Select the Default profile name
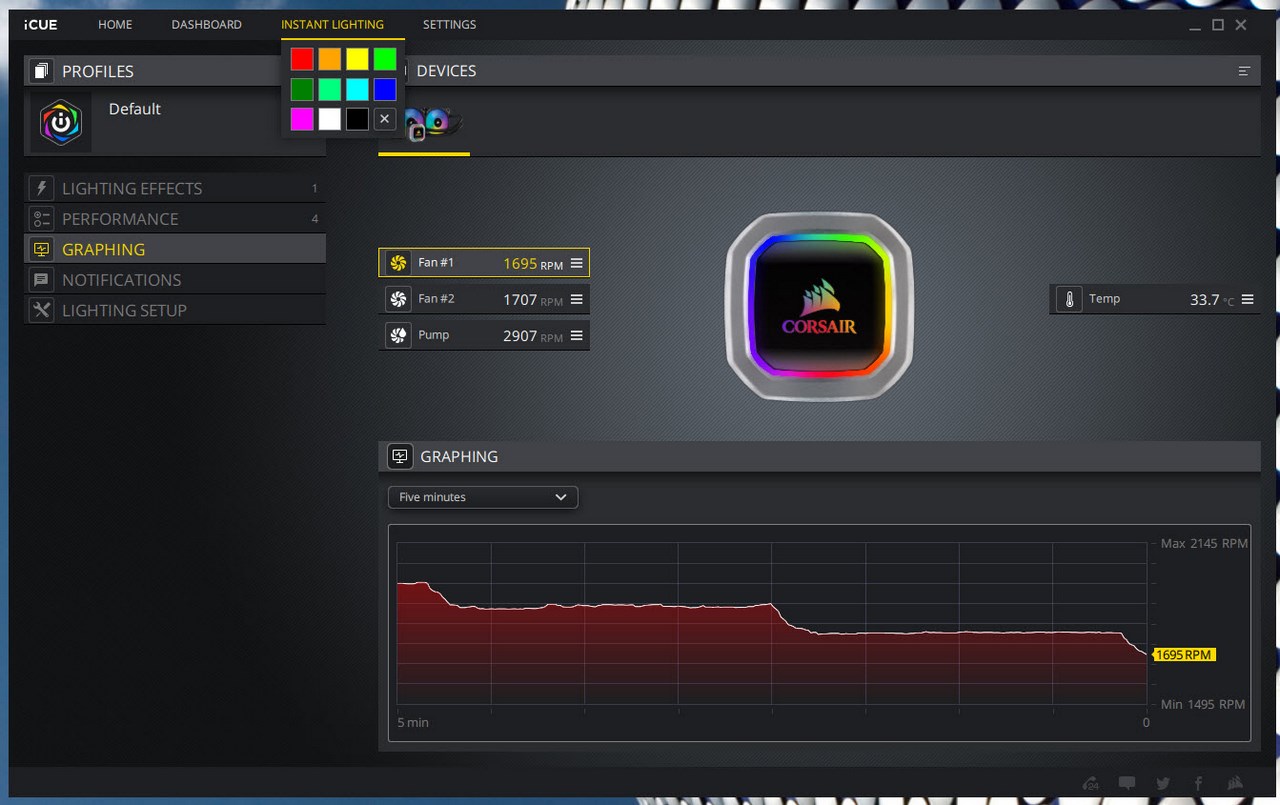1280x805 pixels. 134,109
